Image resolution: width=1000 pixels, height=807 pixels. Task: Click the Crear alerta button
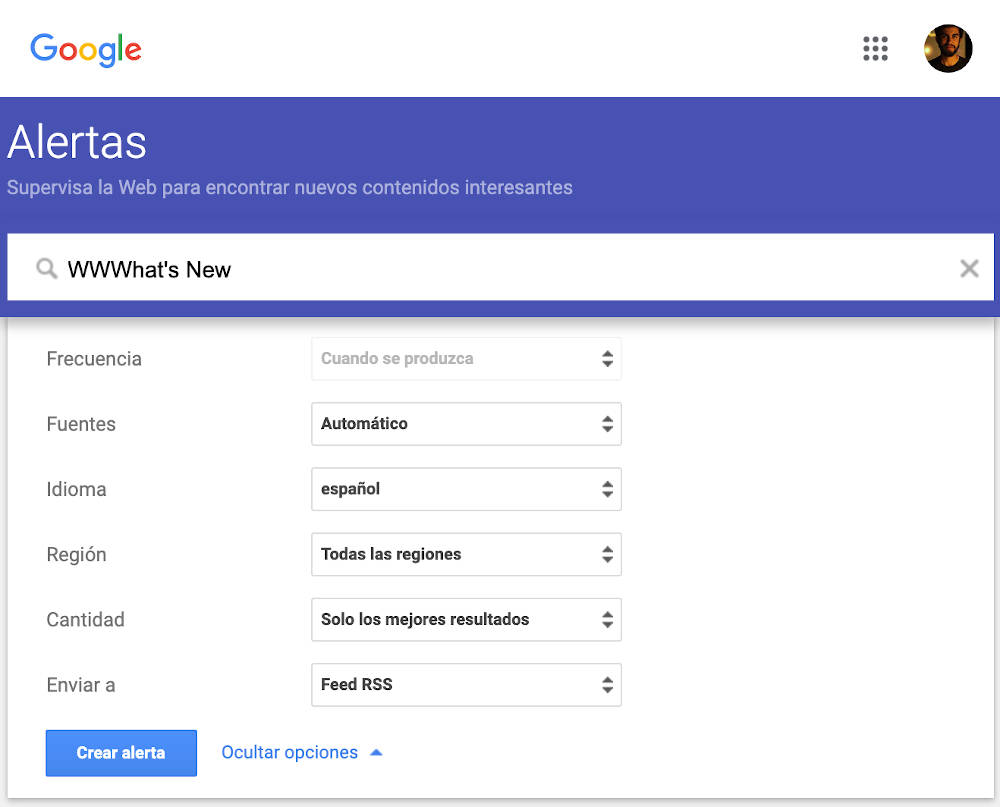pos(121,753)
